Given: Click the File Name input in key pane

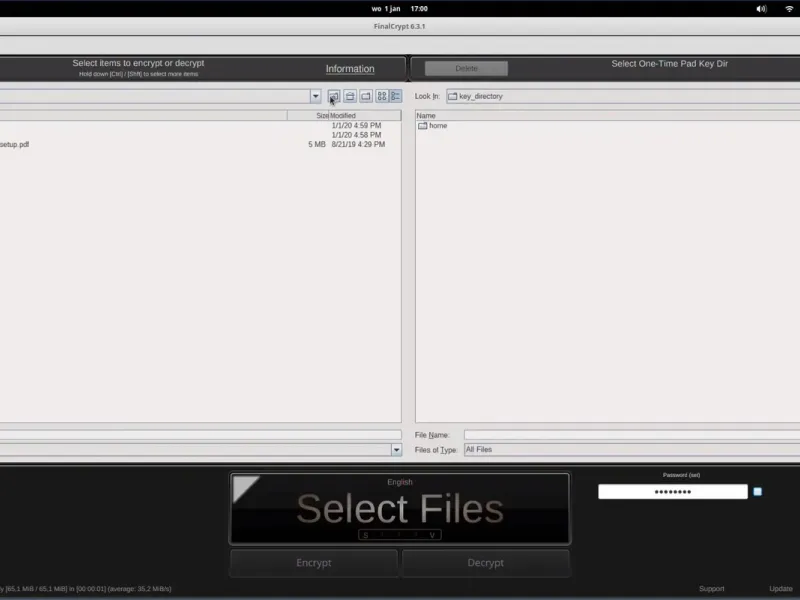Looking at the screenshot, I should [632, 435].
